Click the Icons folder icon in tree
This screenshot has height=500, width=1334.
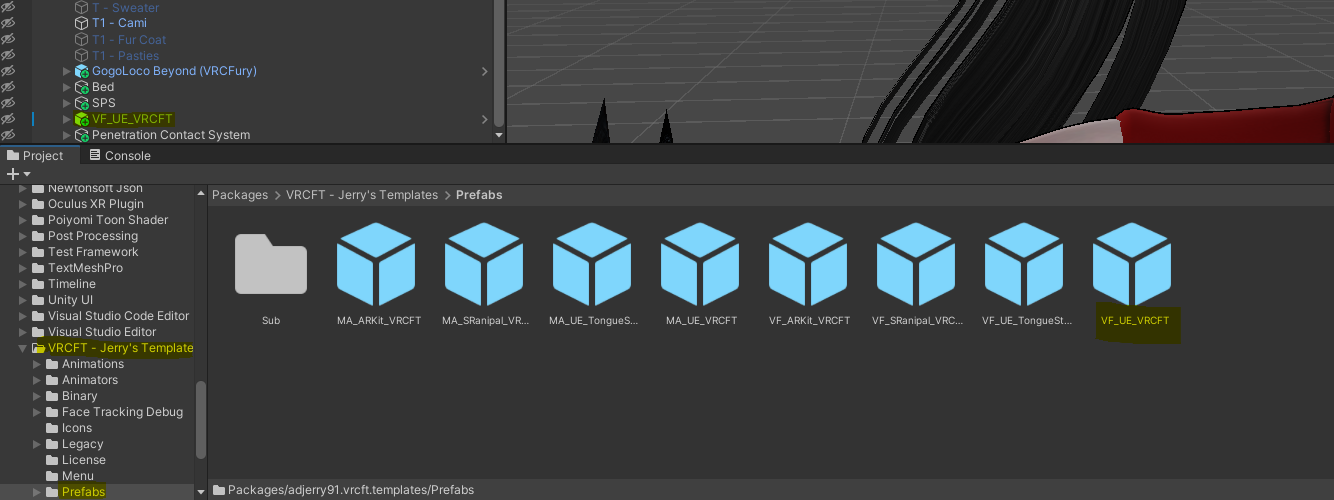52,428
